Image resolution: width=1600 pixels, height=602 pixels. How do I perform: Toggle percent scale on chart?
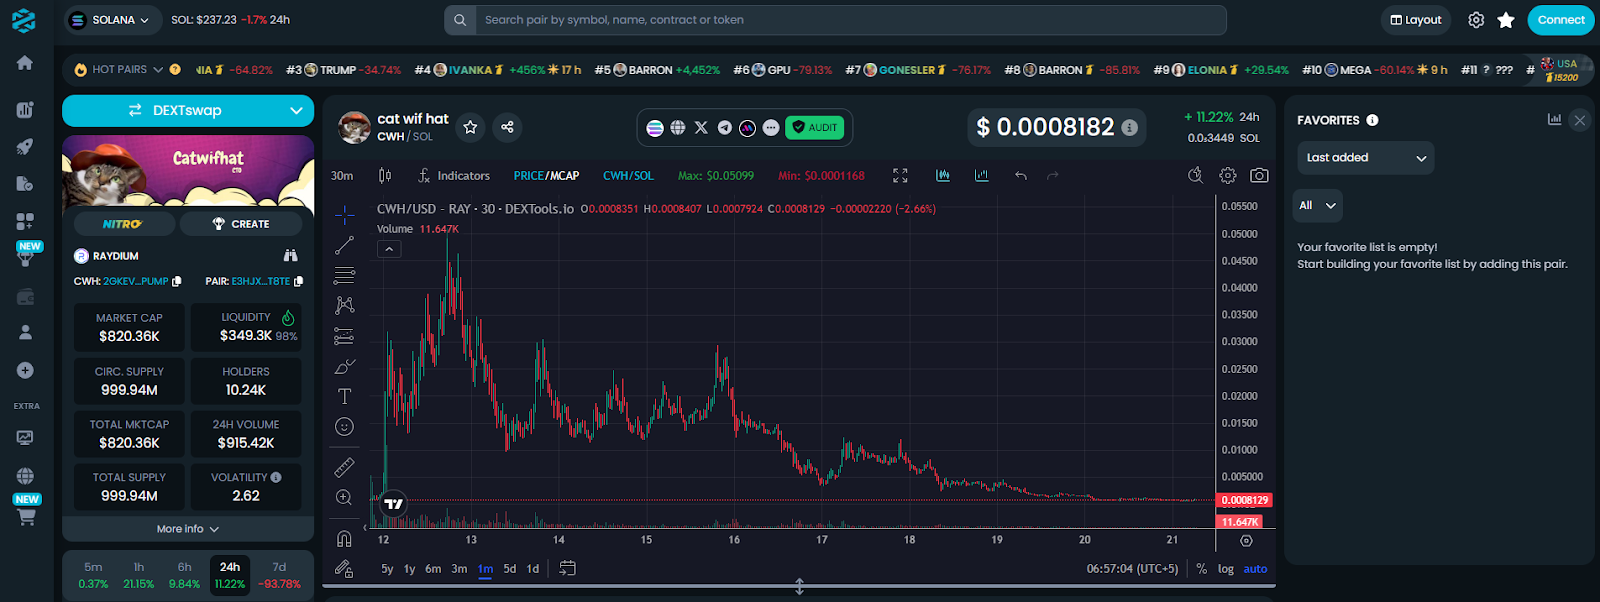1201,569
